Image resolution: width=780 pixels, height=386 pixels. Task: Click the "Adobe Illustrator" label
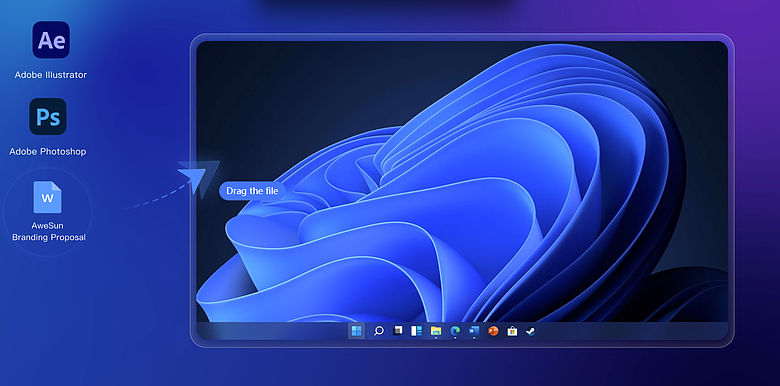tap(51, 75)
